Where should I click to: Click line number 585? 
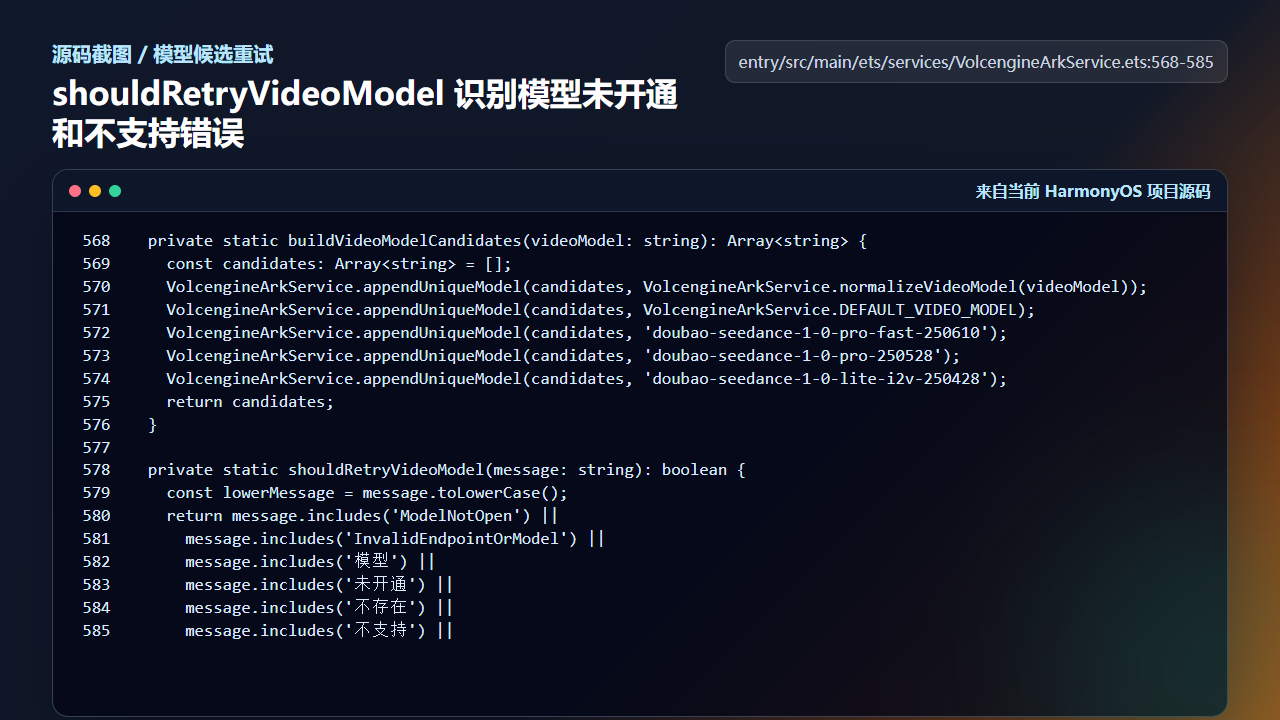97,631
